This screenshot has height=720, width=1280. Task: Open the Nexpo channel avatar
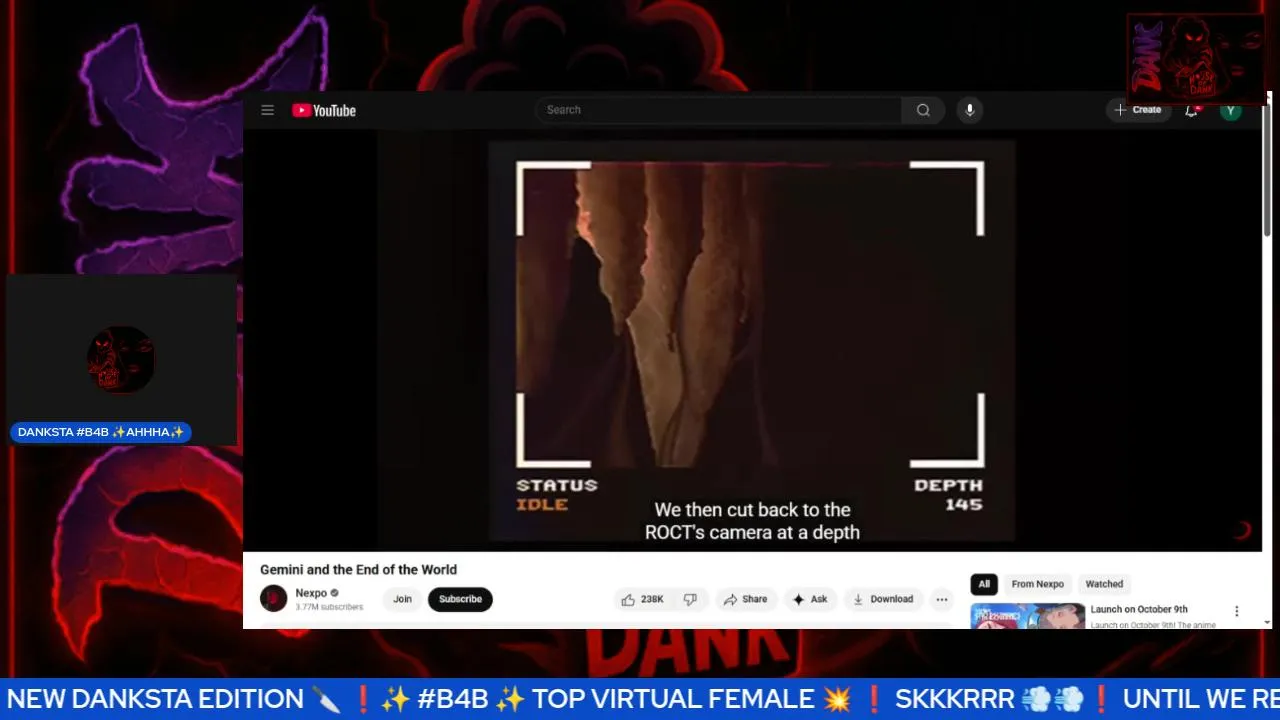tap(273, 599)
